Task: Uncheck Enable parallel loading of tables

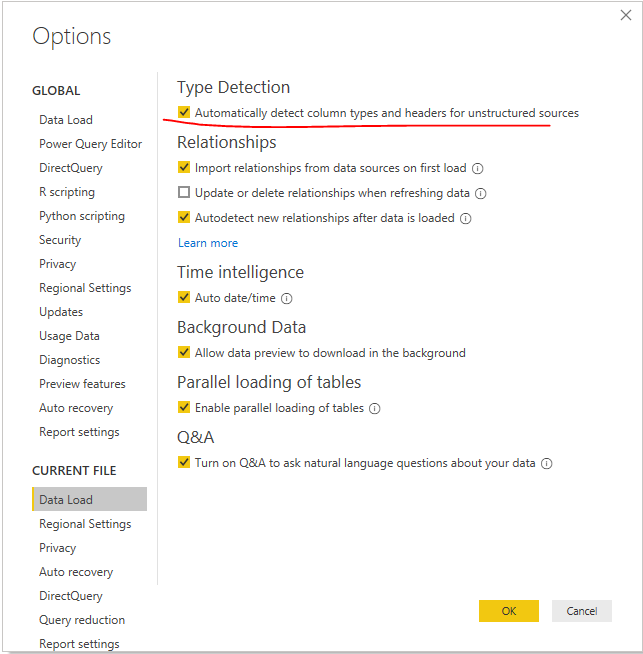Action: (184, 407)
